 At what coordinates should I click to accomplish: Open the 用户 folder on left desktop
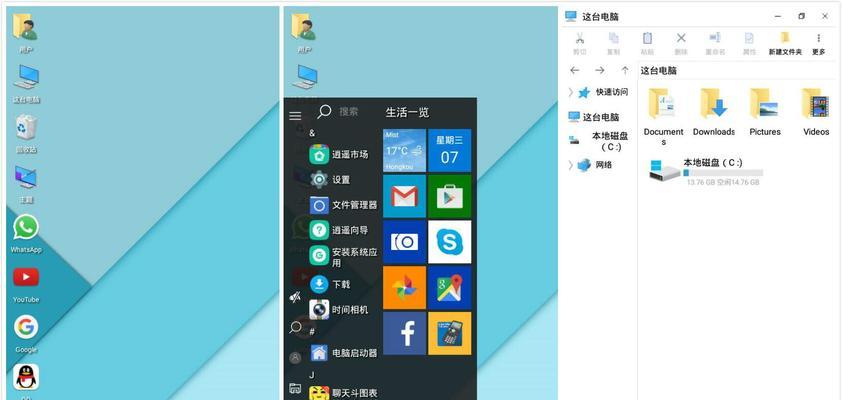[x=26, y=27]
